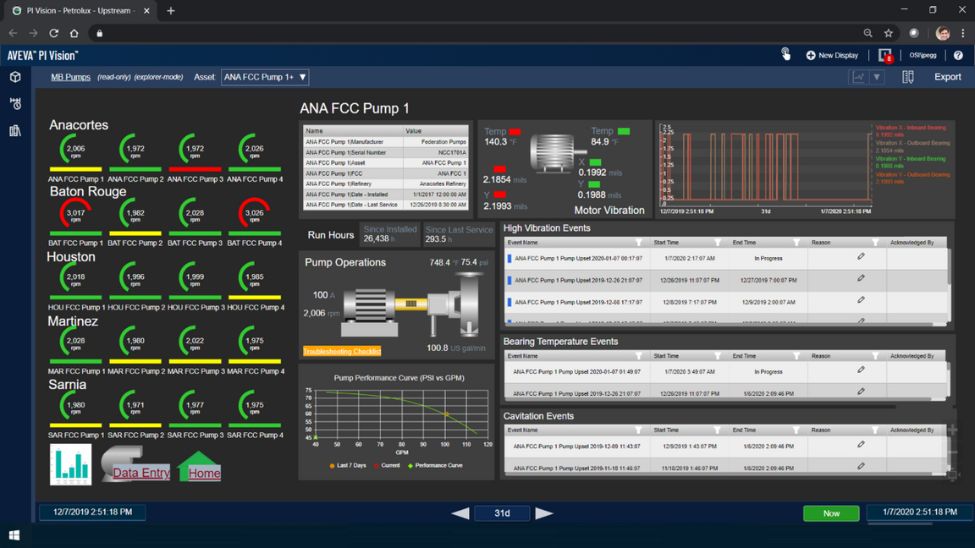Filter Cavitation Events by Start Time
The image size is (975, 548).
(x=718, y=430)
